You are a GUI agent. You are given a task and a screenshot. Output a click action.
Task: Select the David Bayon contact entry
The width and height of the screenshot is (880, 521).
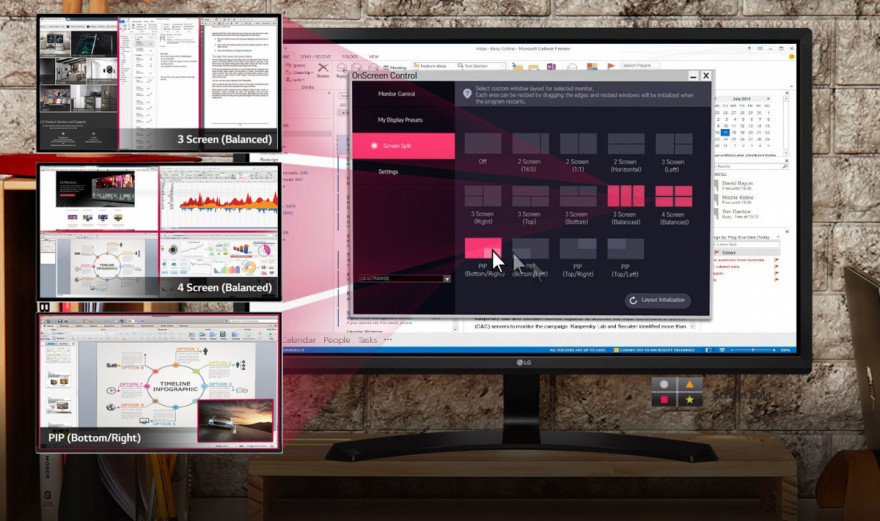[736, 185]
